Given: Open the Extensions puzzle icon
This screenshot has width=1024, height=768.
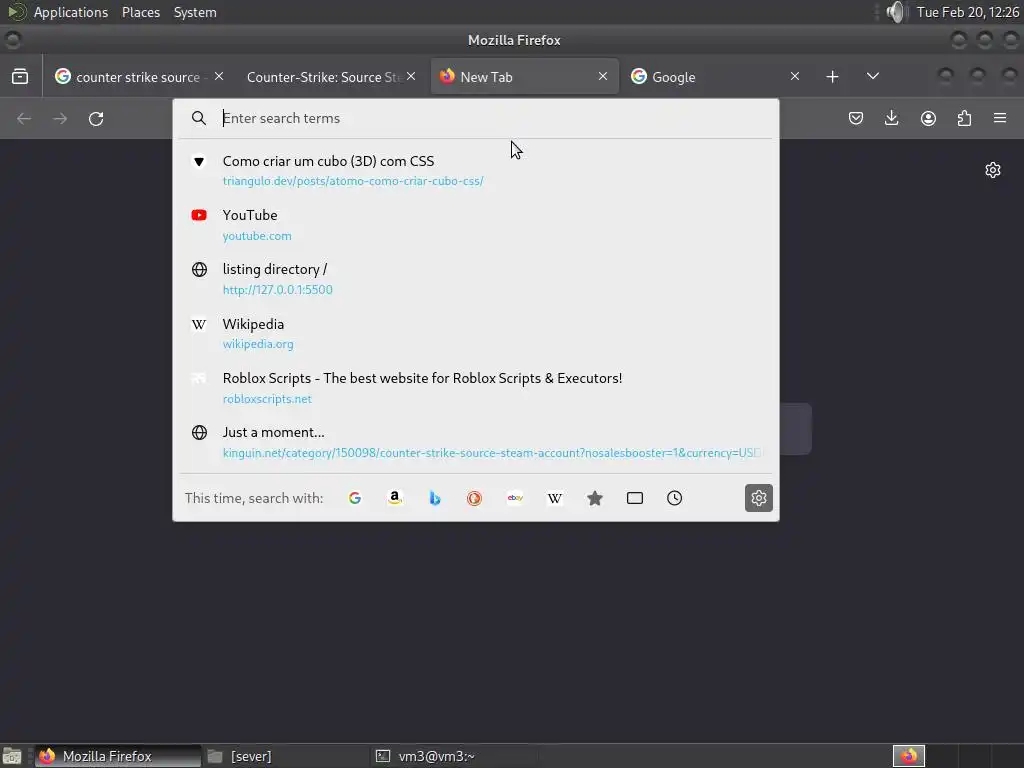Looking at the screenshot, I should pyautogui.click(x=964, y=118).
